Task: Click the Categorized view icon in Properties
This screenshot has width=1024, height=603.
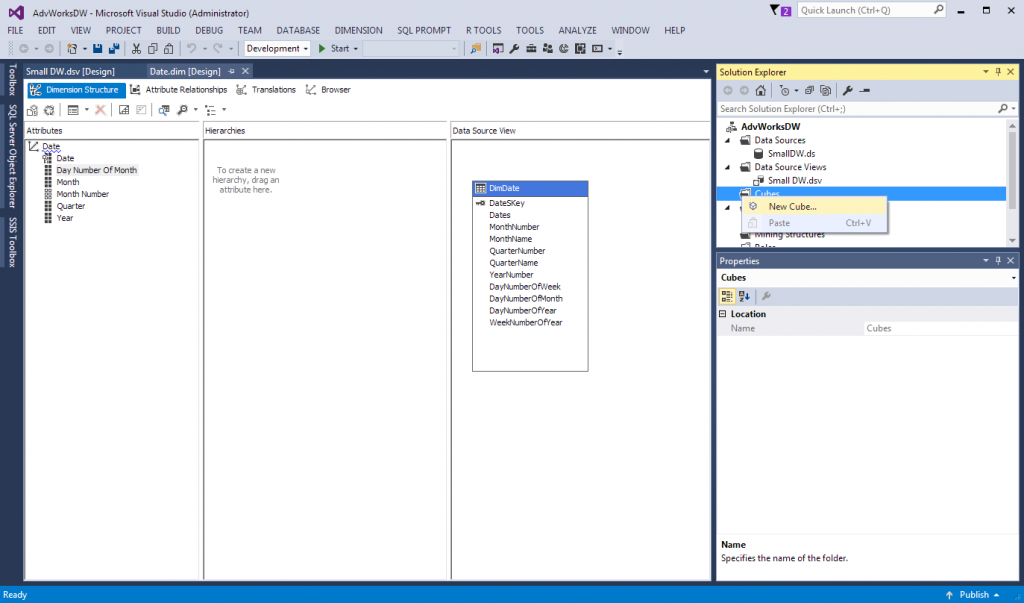Action: [x=727, y=297]
